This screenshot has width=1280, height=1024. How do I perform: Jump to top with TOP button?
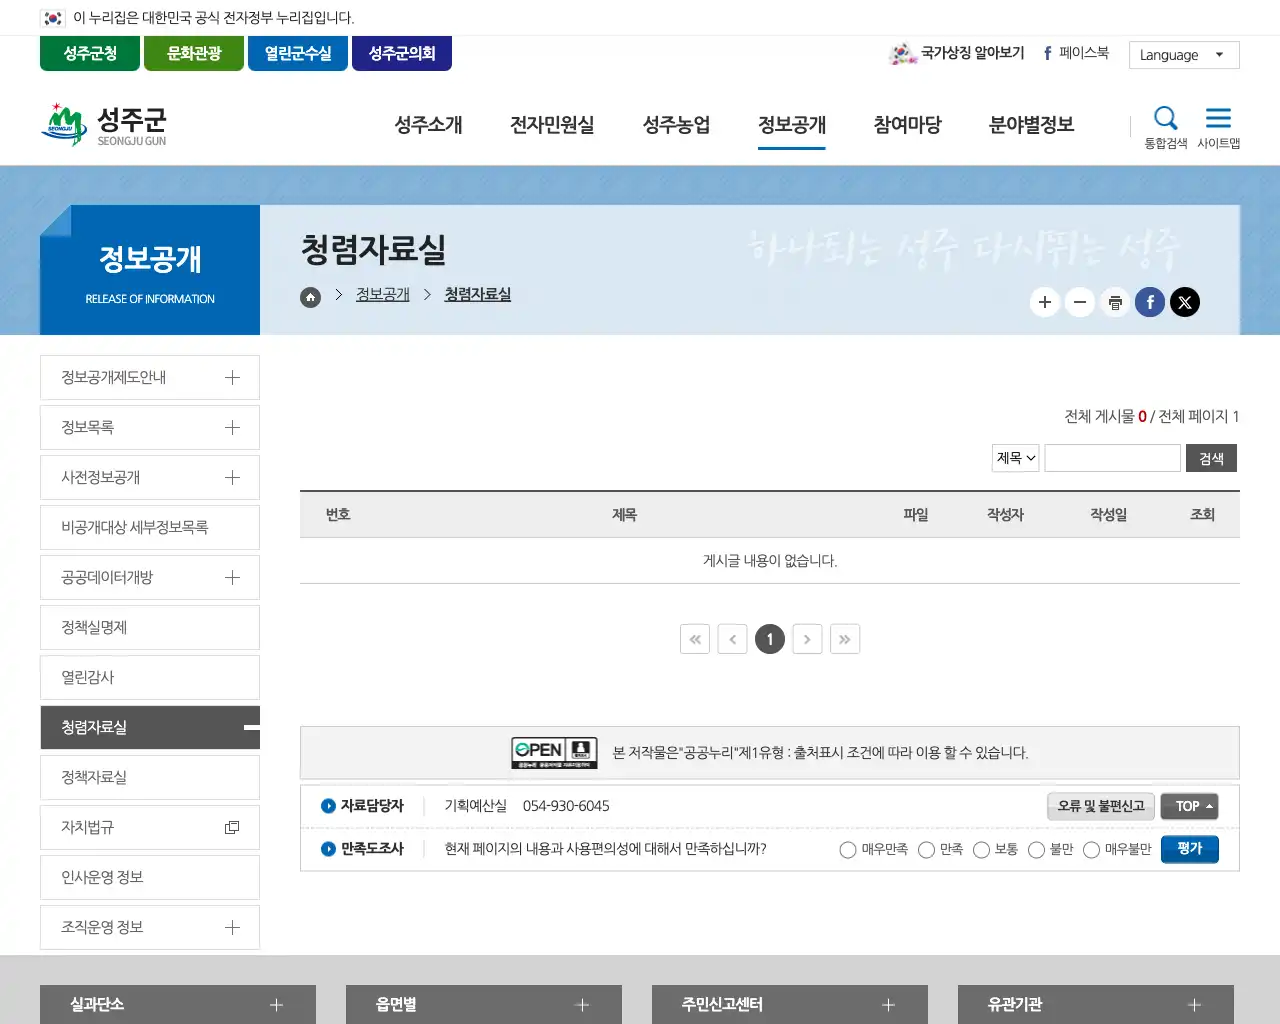click(1190, 806)
